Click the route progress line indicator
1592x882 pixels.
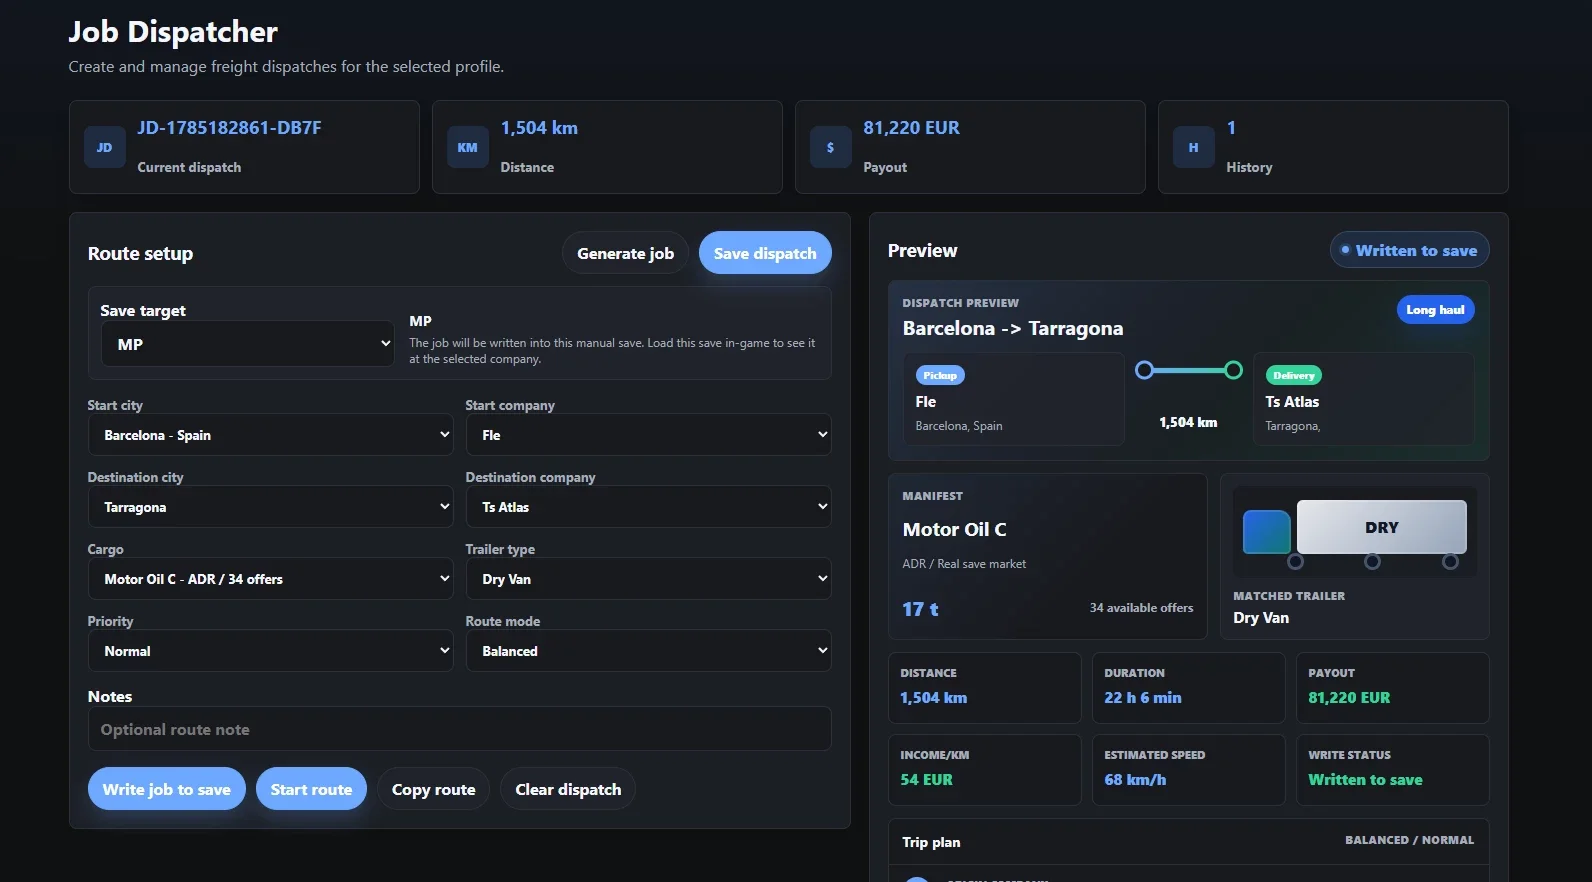pos(1189,370)
